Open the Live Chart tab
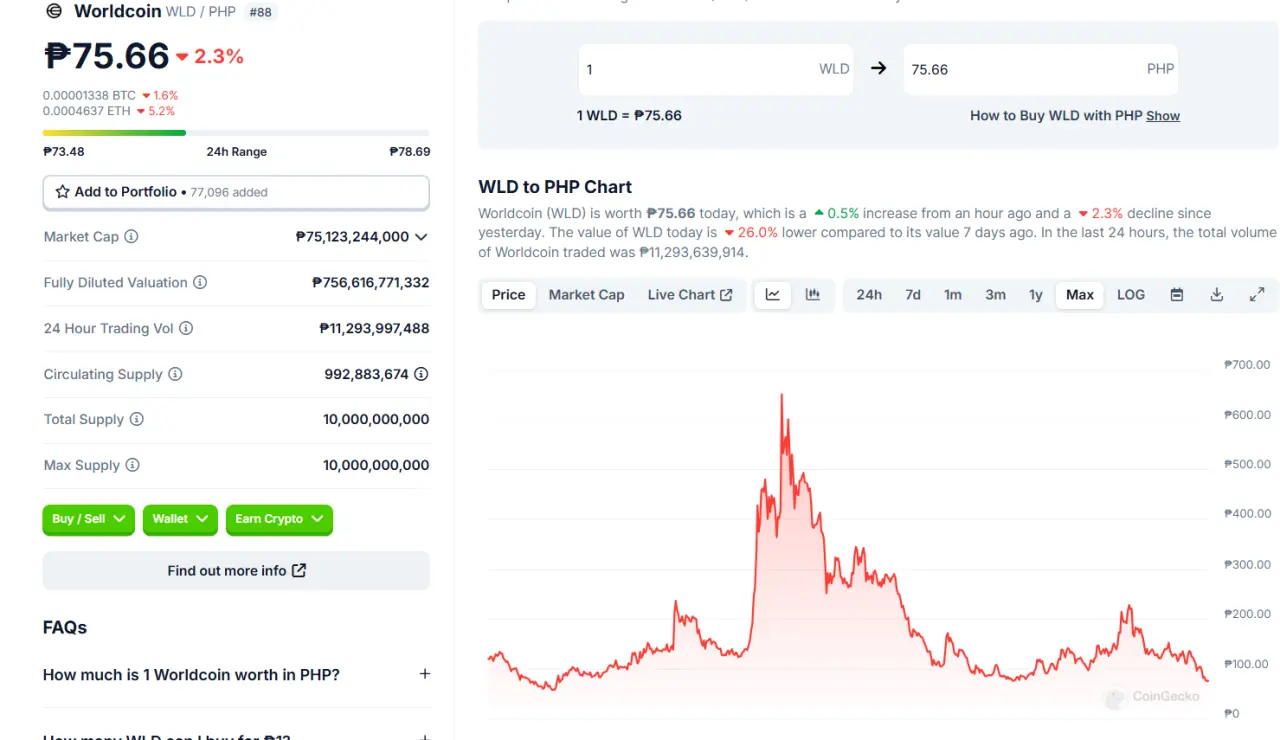 690,295
